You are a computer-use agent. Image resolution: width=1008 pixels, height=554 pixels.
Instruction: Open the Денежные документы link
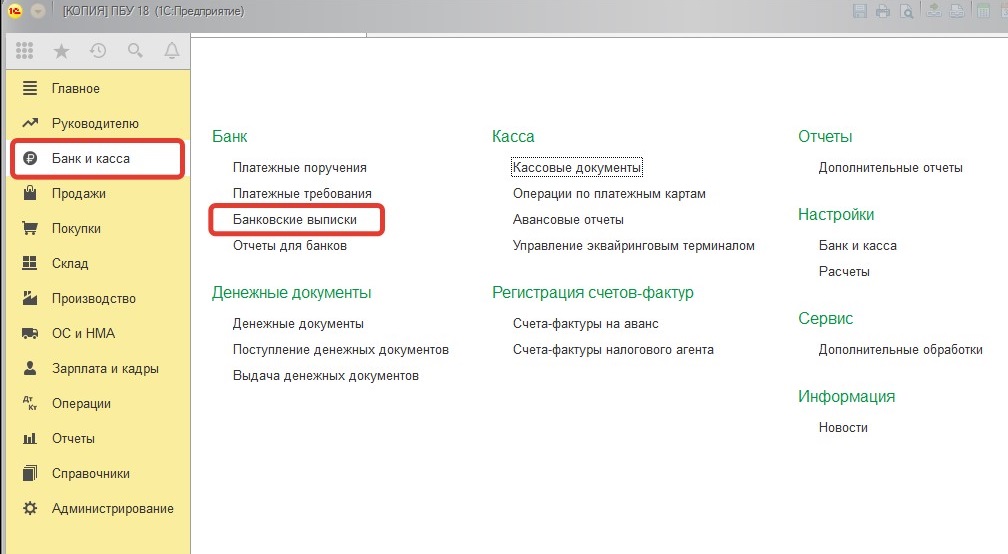(x=298, y=323)
